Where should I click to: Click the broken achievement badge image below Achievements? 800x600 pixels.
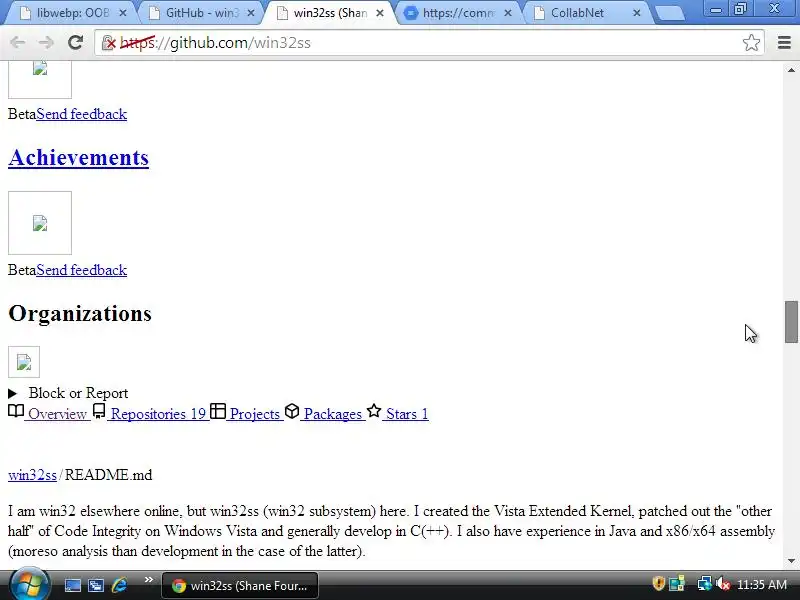pyautogui.click(x=40, y=223)
